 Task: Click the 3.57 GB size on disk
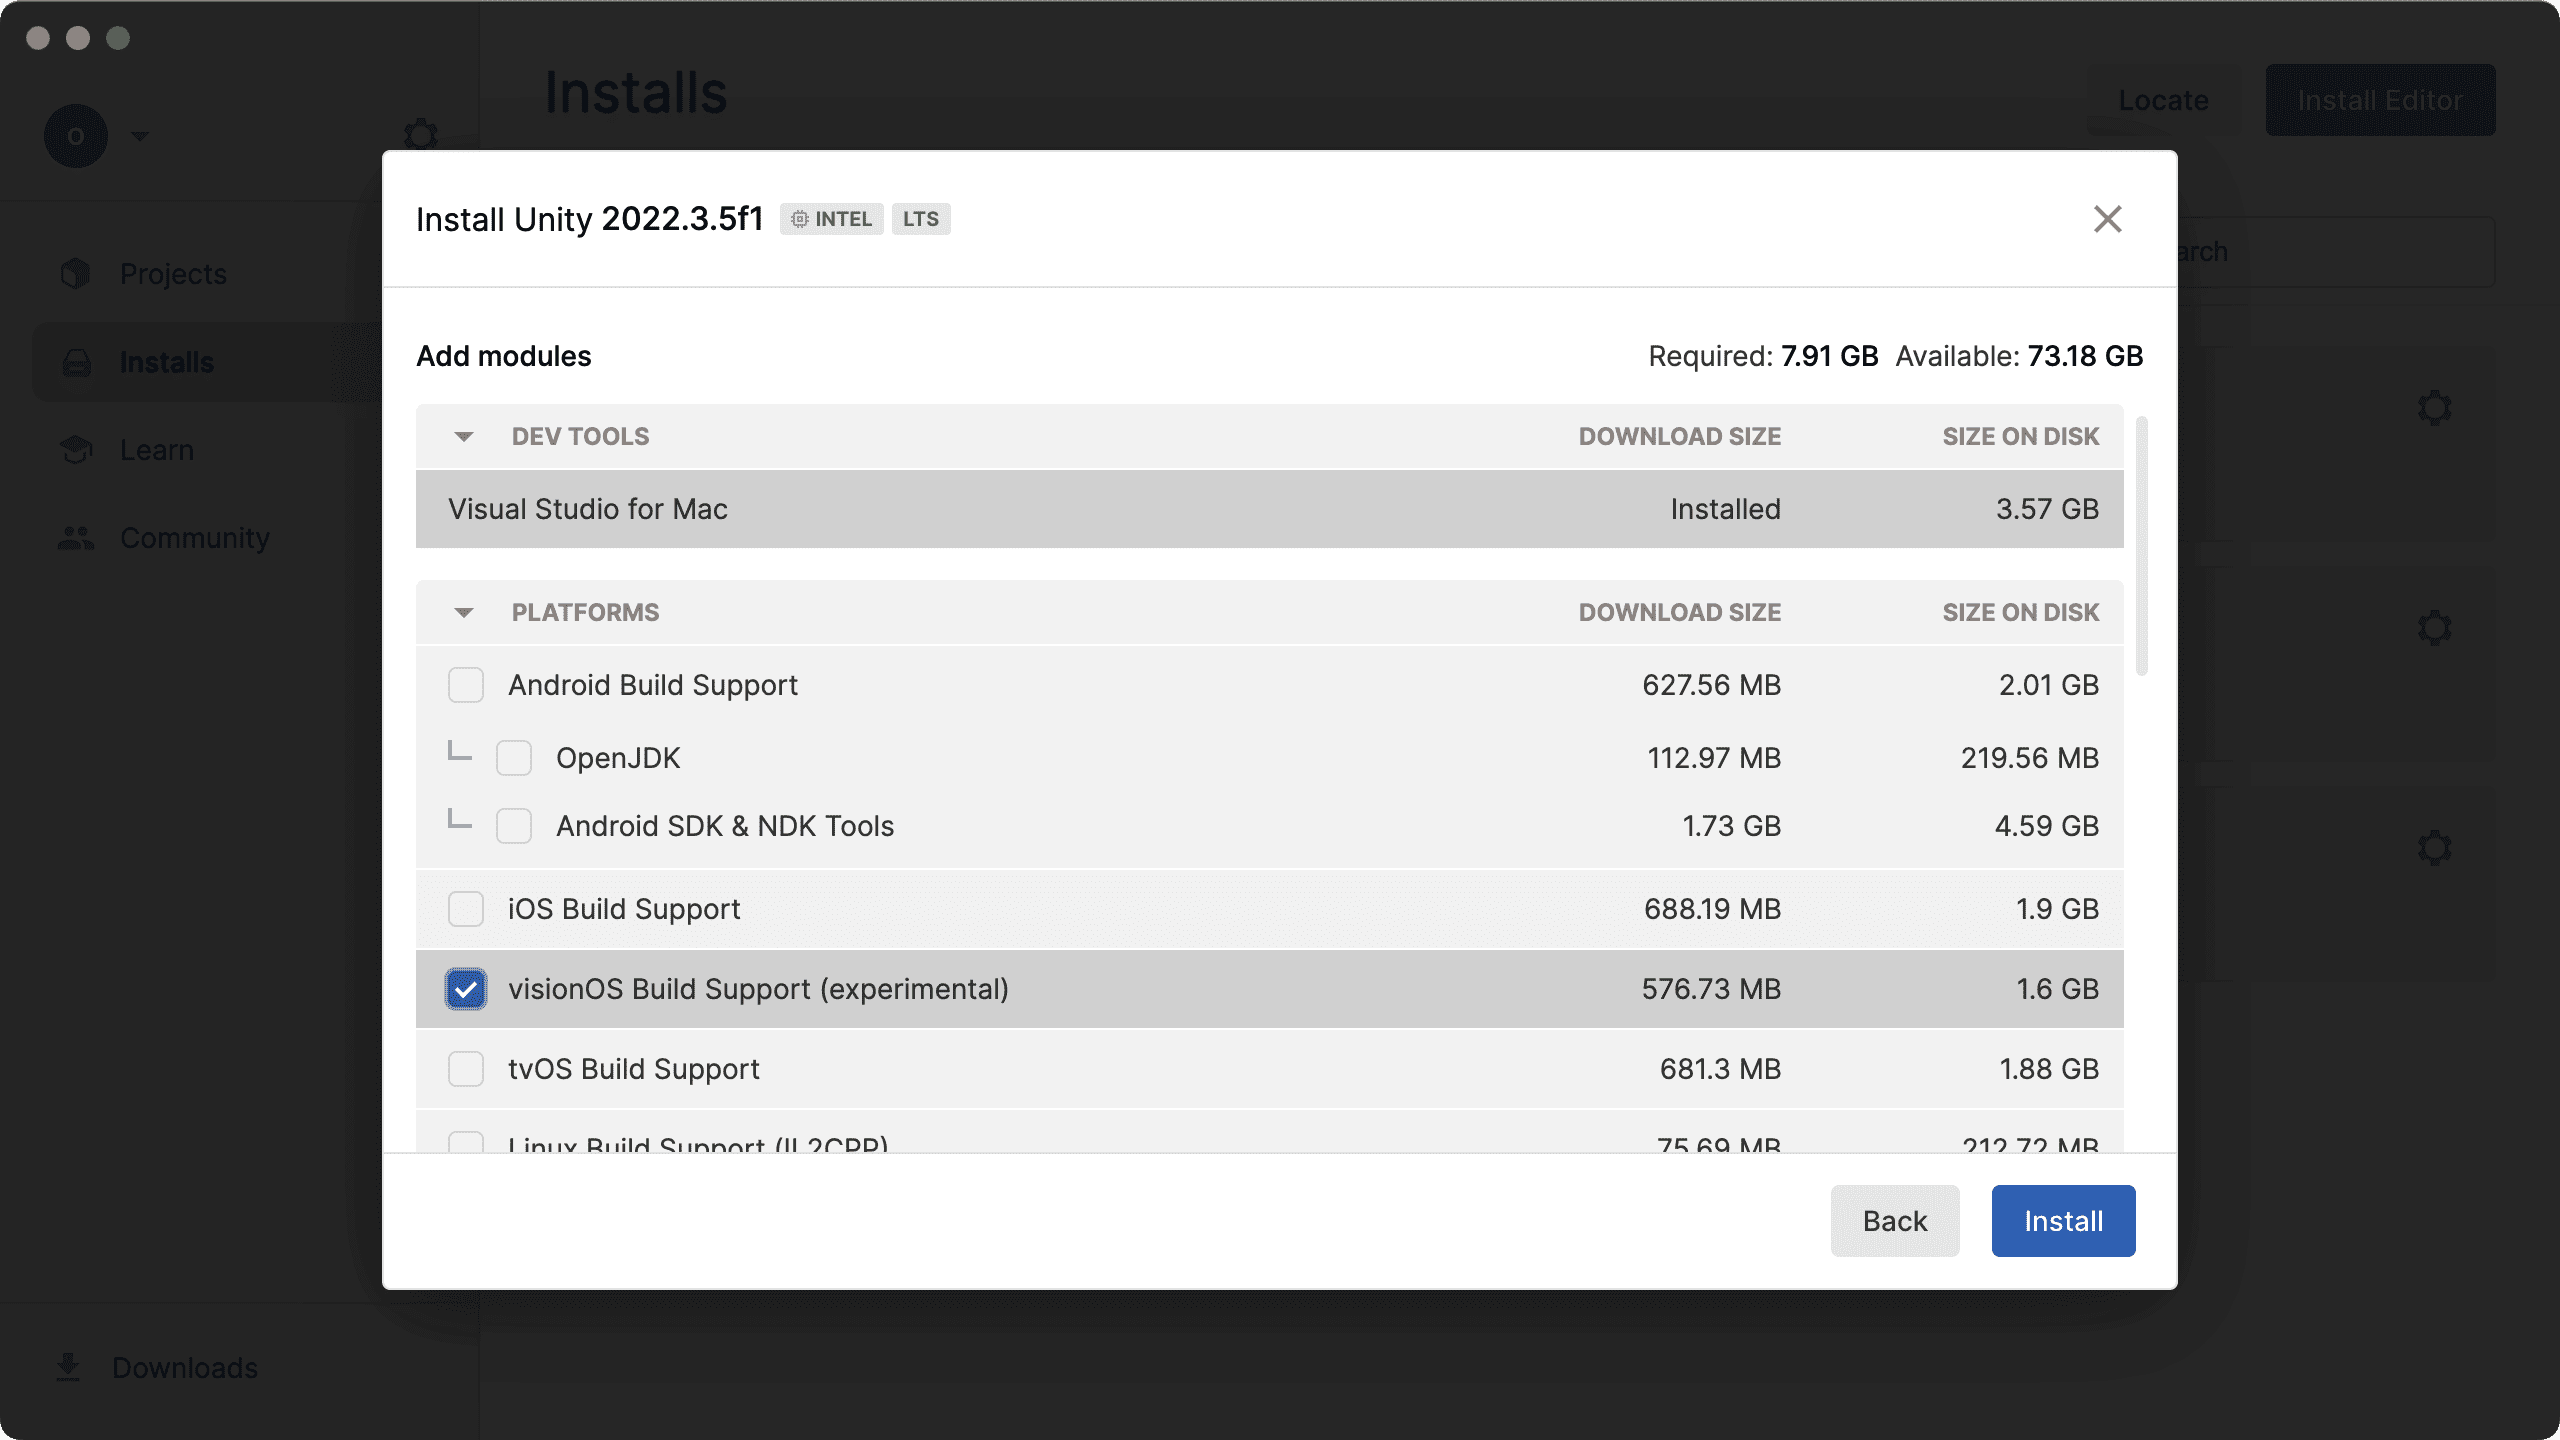tap(2047, 509)
